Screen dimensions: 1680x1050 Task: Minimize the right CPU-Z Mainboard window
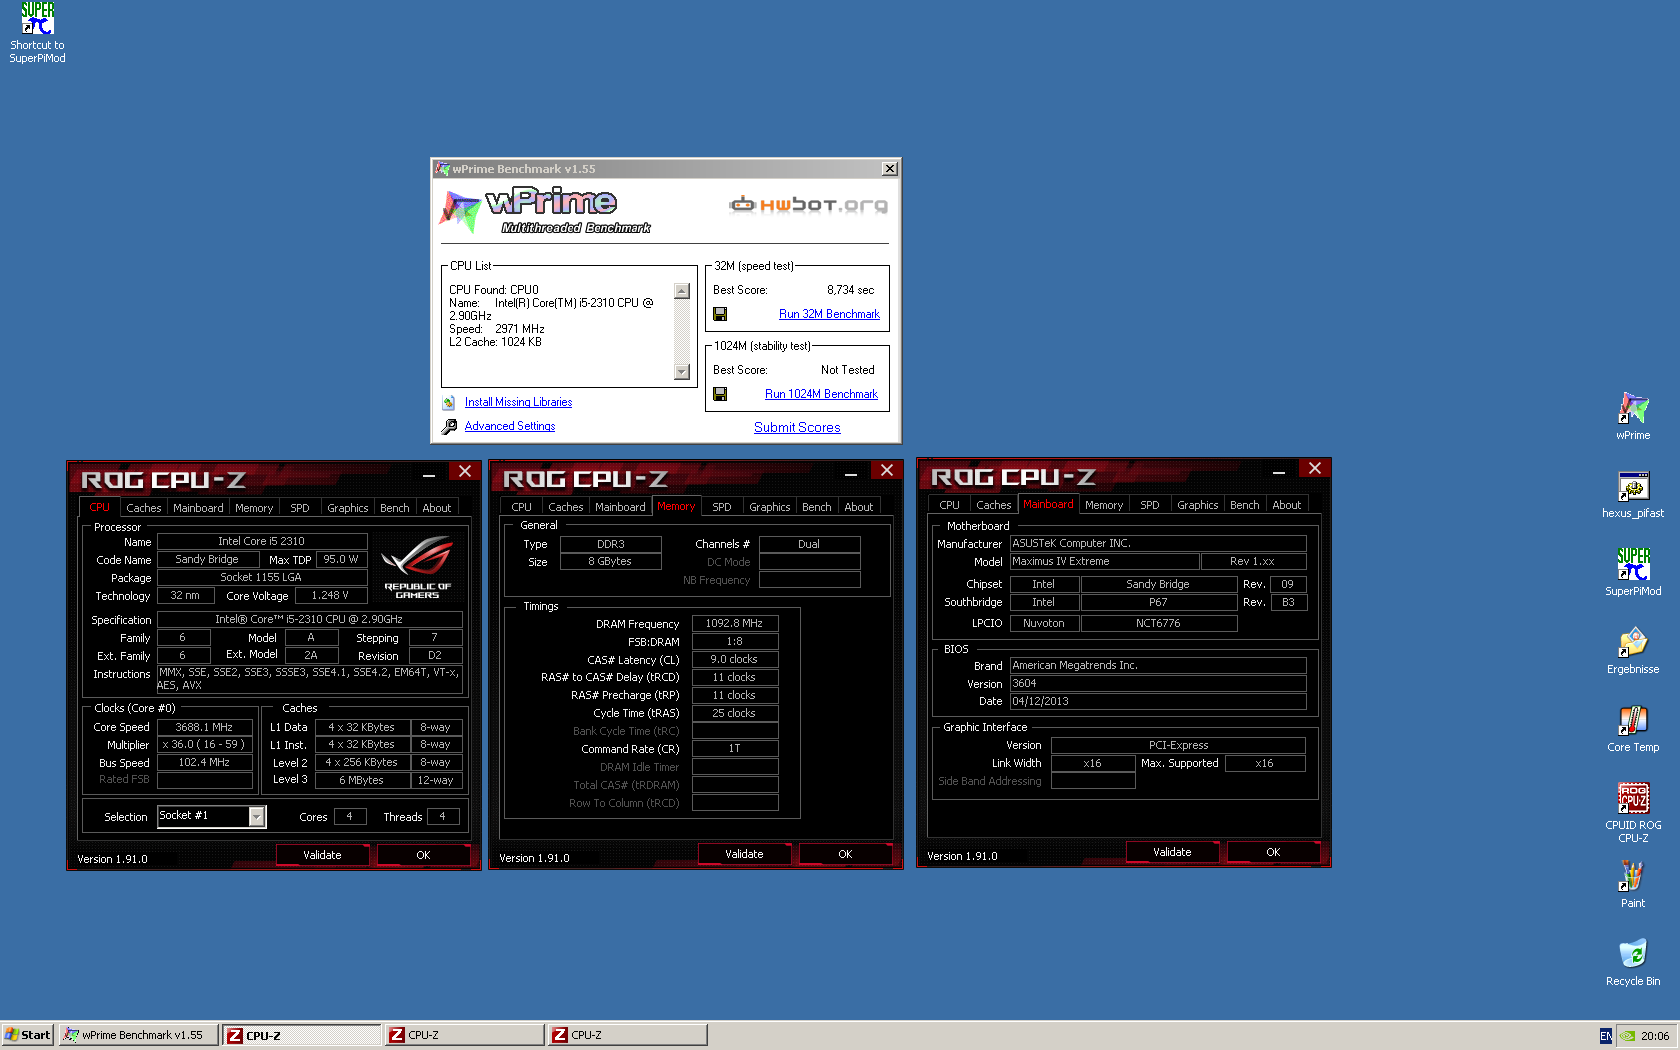(x=1279, y=470)
